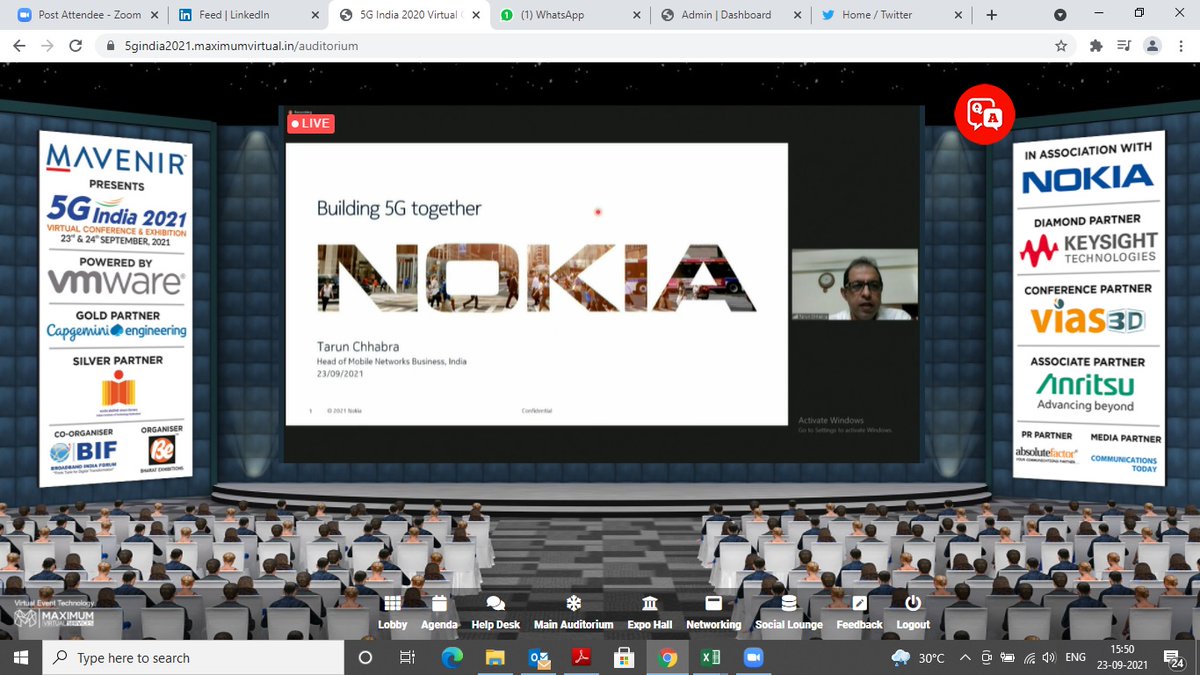Switch to WhatsApp tab
The image size is (1200, 675).
point(571,15)
